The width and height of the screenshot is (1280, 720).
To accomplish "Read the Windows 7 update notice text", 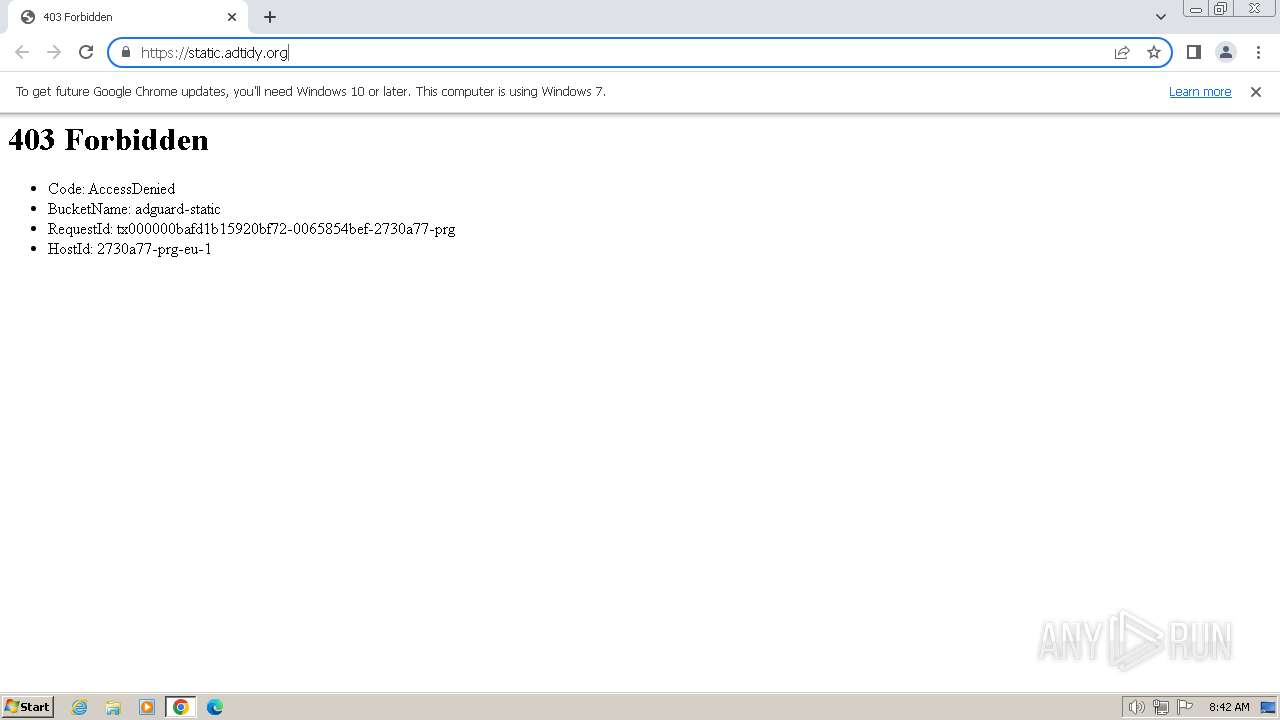I will pos(311,91).
